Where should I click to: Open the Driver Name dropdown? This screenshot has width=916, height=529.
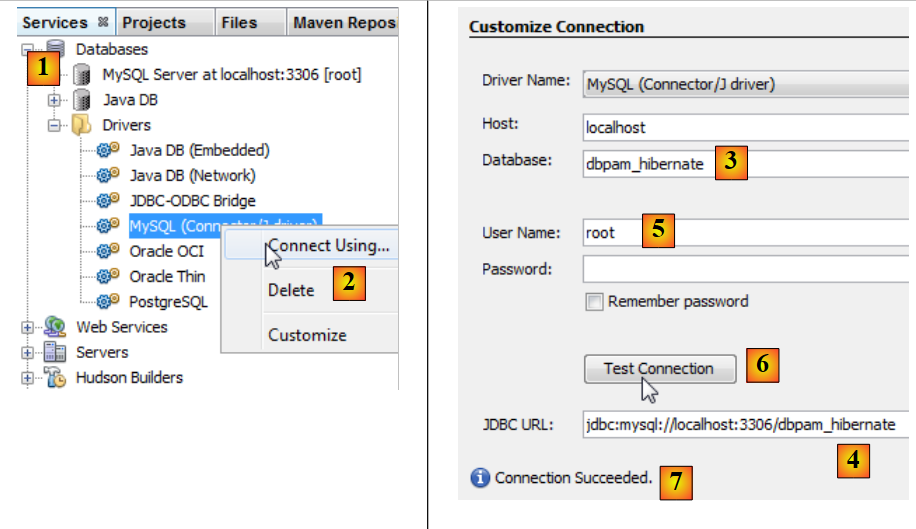click(x=746, y=84)
